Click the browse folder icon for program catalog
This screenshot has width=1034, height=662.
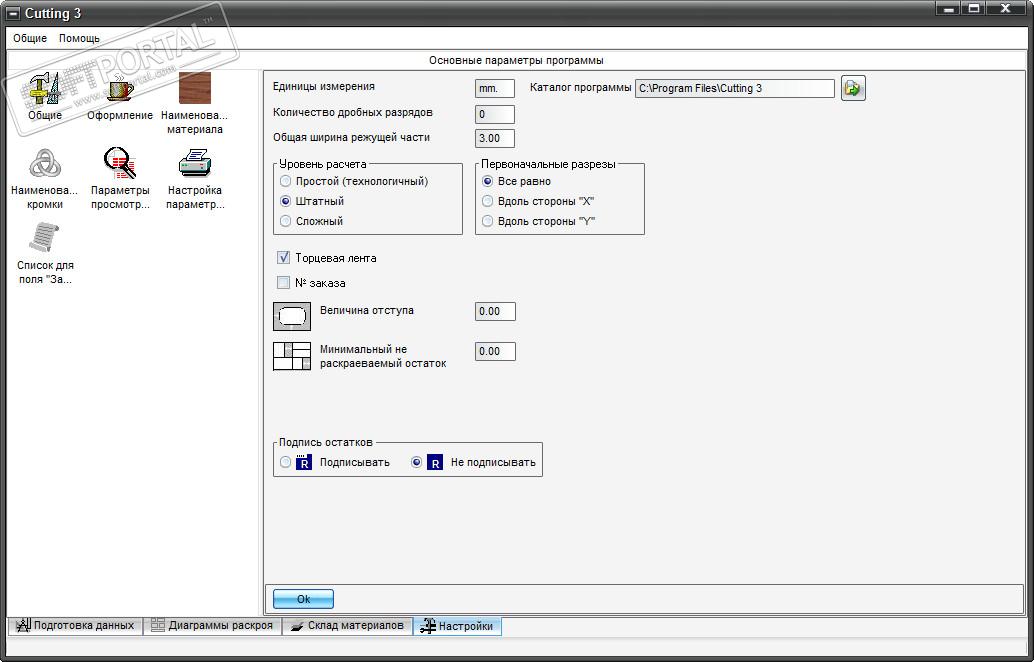[853, 88]
